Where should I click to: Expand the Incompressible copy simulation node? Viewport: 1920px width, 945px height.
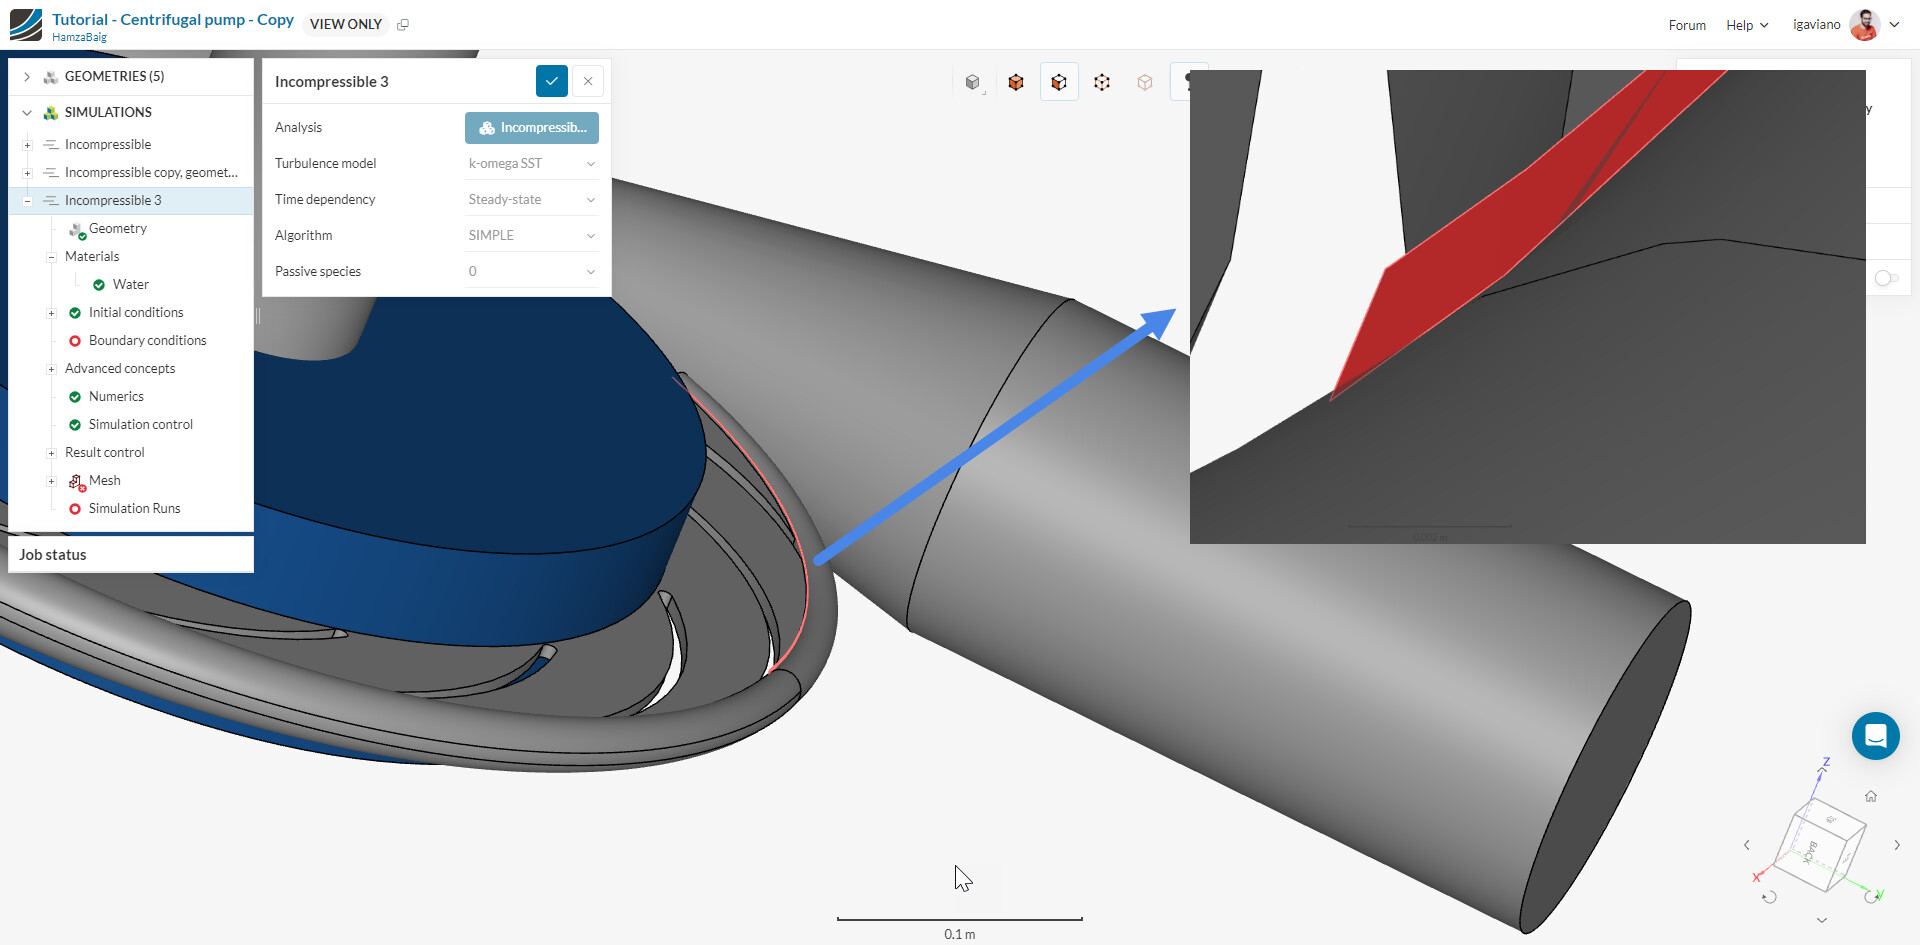coord(28,173)
